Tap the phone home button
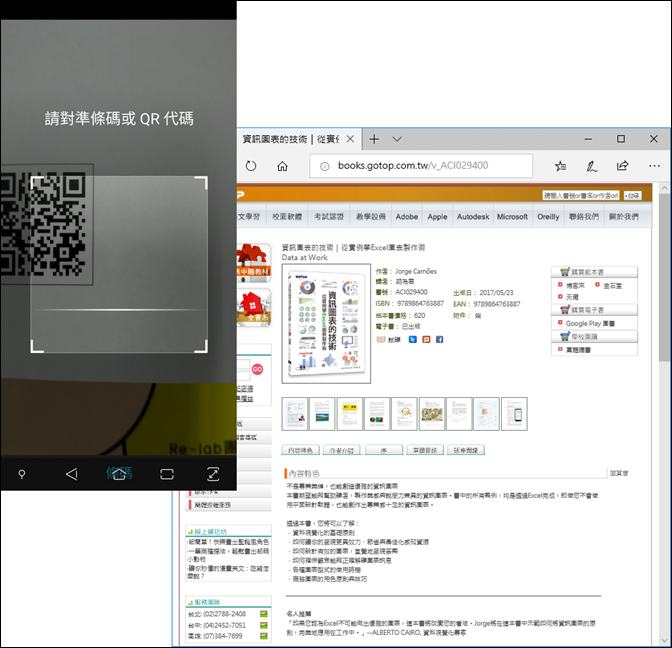The image size is (672, 648). (119, 474)
